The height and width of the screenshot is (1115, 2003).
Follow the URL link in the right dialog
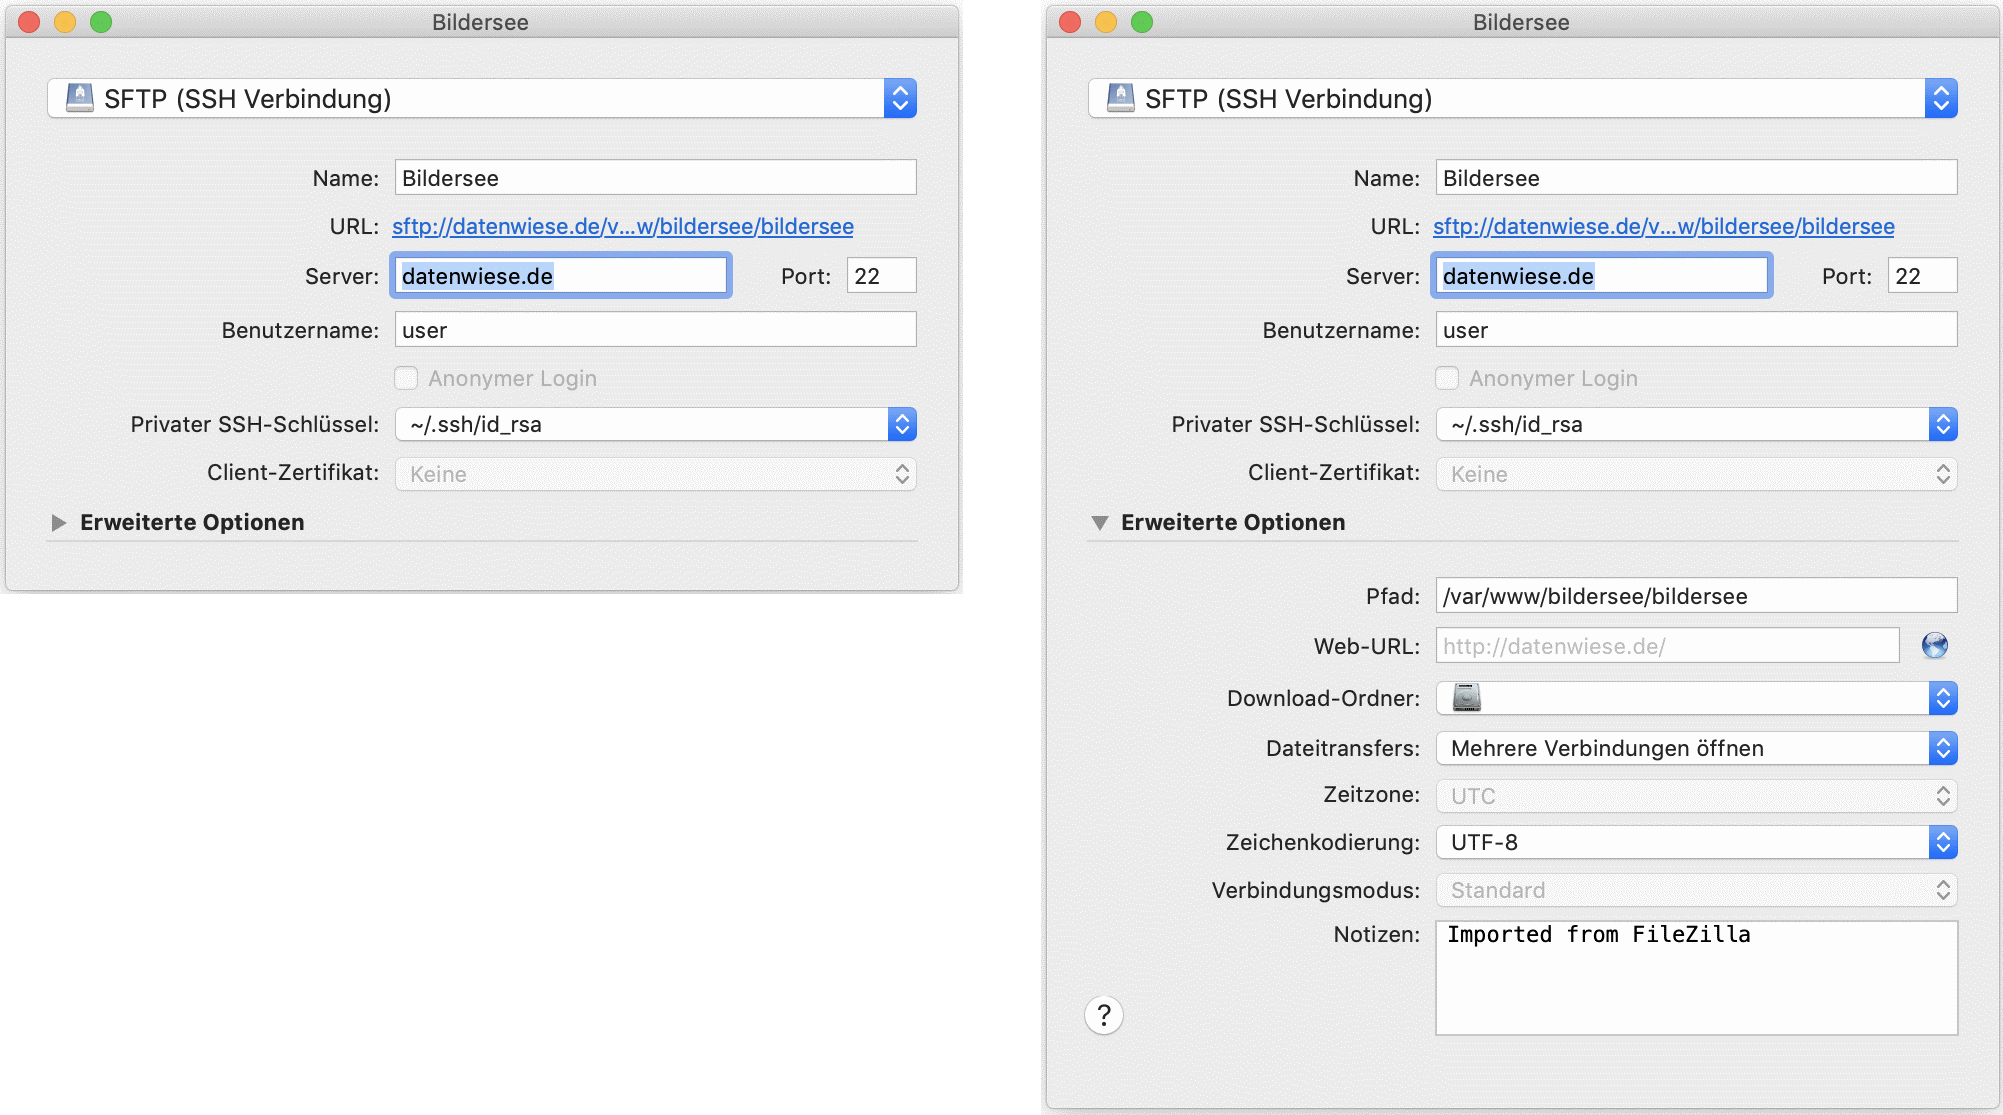point(1662,226)
